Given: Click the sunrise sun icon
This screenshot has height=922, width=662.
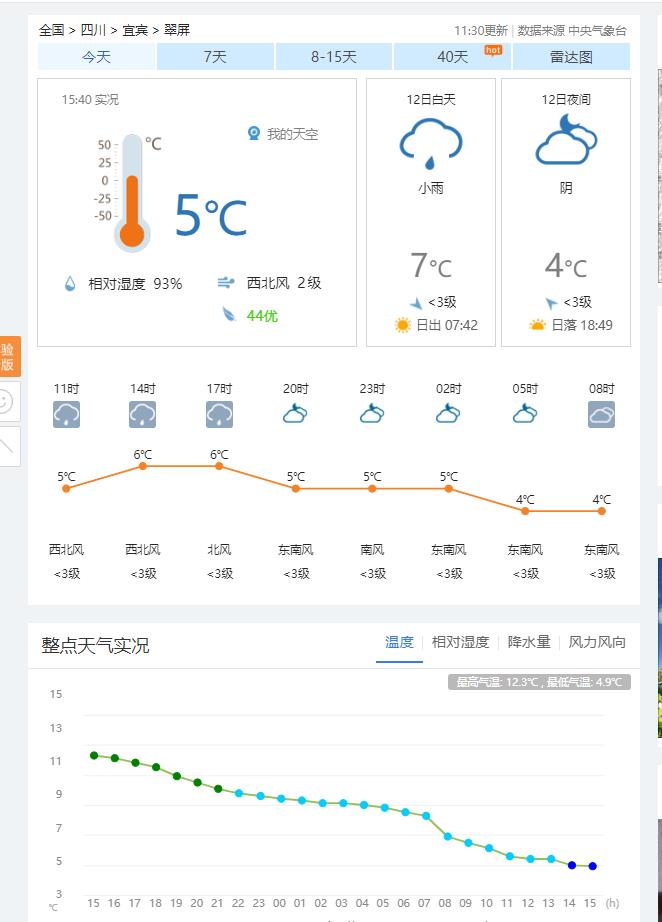Looking at the screenshot, I should [403, 325].
